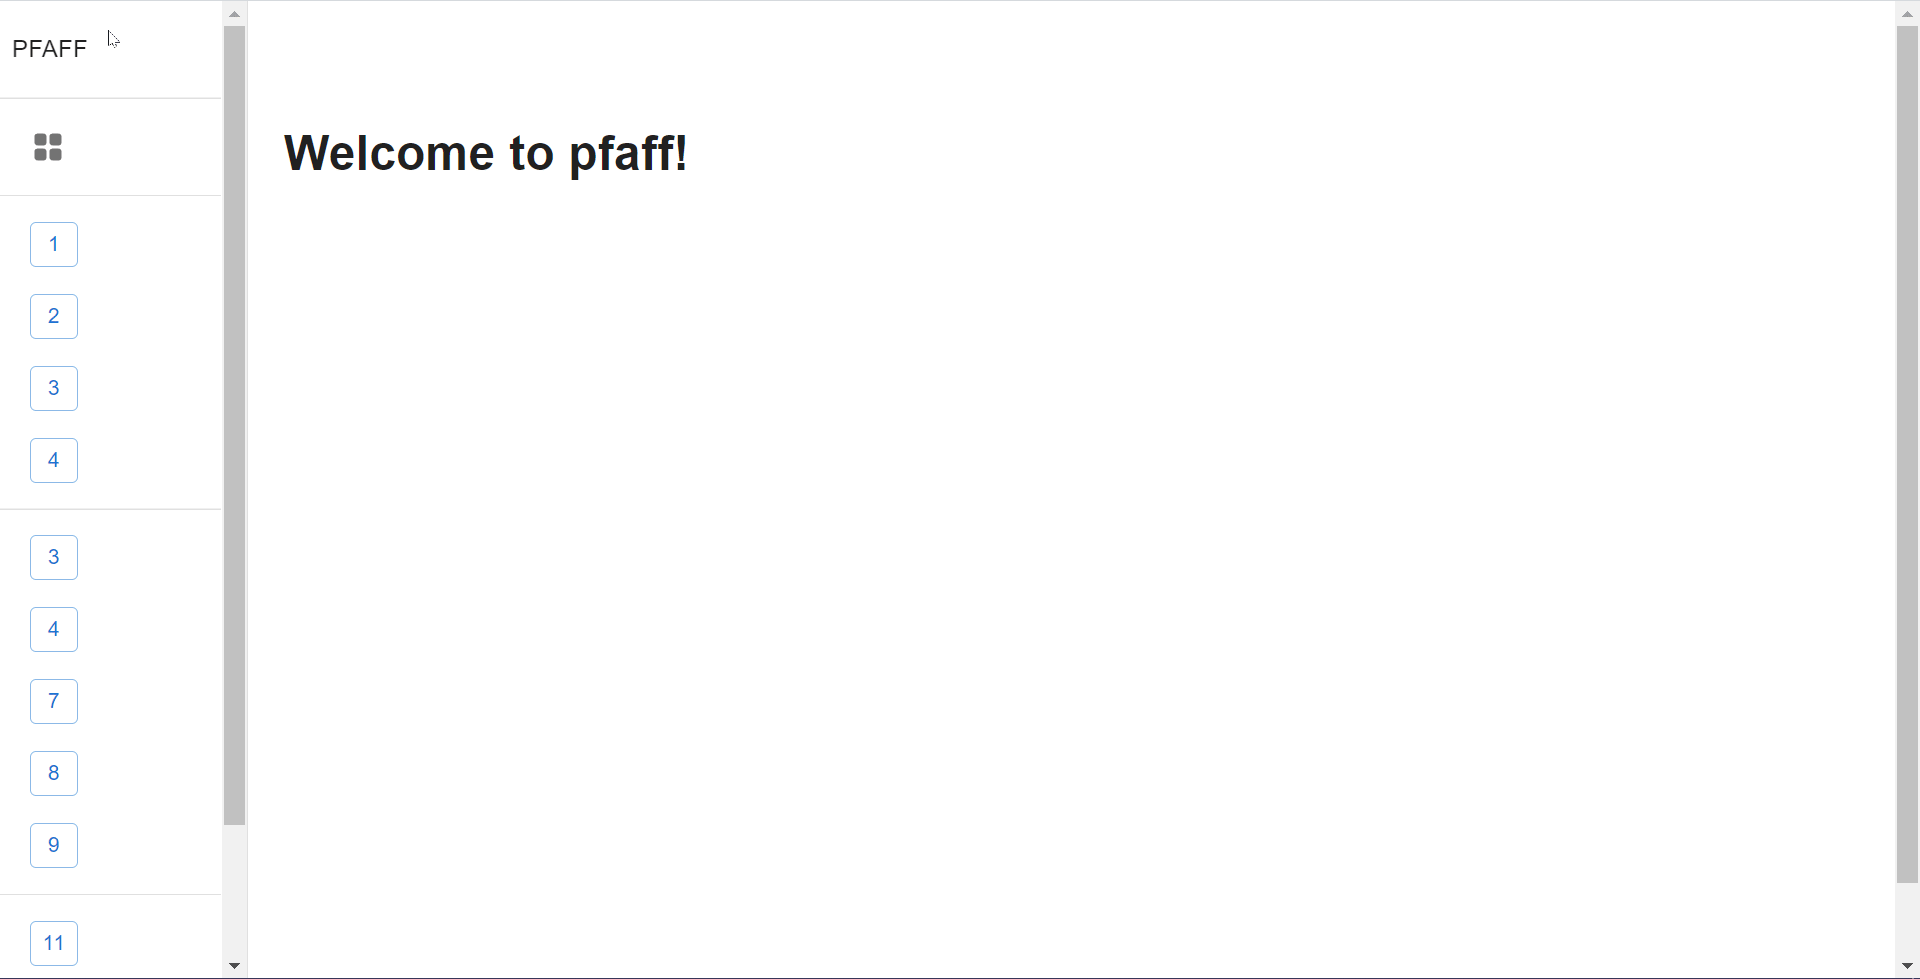The width and height of the screenshot is (1920, 979).
Task: Select sidebar button number 2
Action: pyautogui.click(x=54, y=317)
